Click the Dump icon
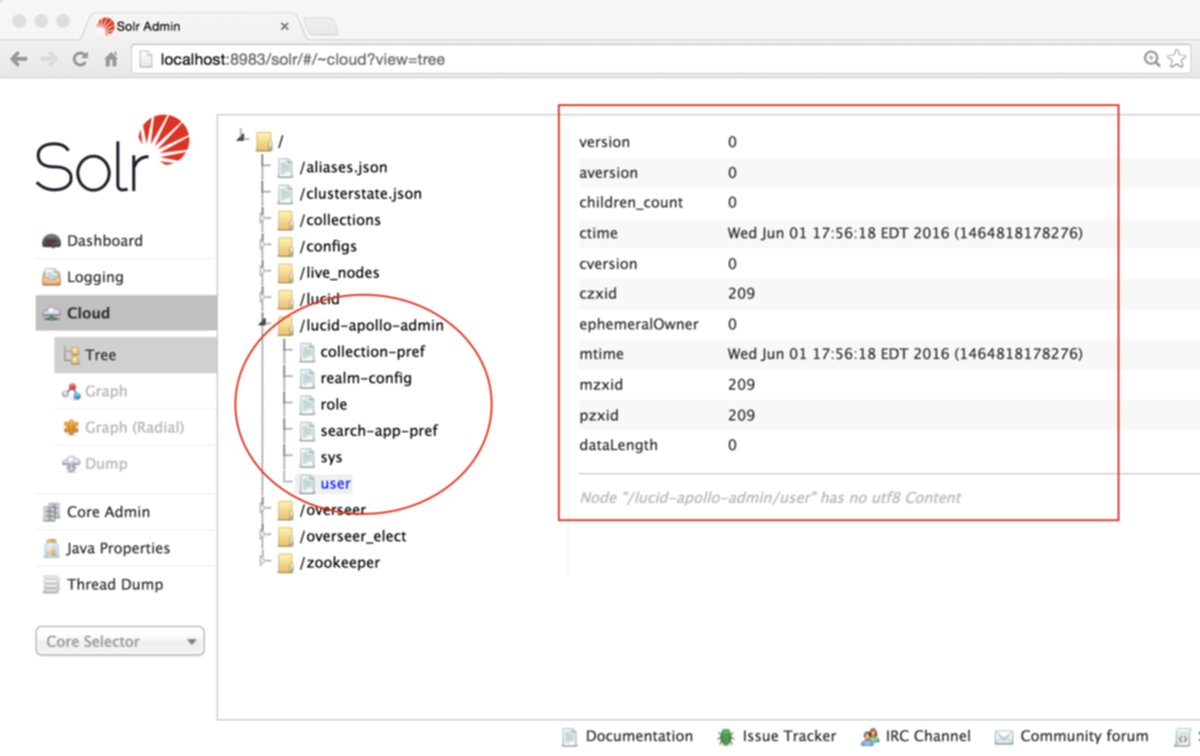Image resolution: width=1200 pixels, height=756 pixels. click(x=71, y=463)
